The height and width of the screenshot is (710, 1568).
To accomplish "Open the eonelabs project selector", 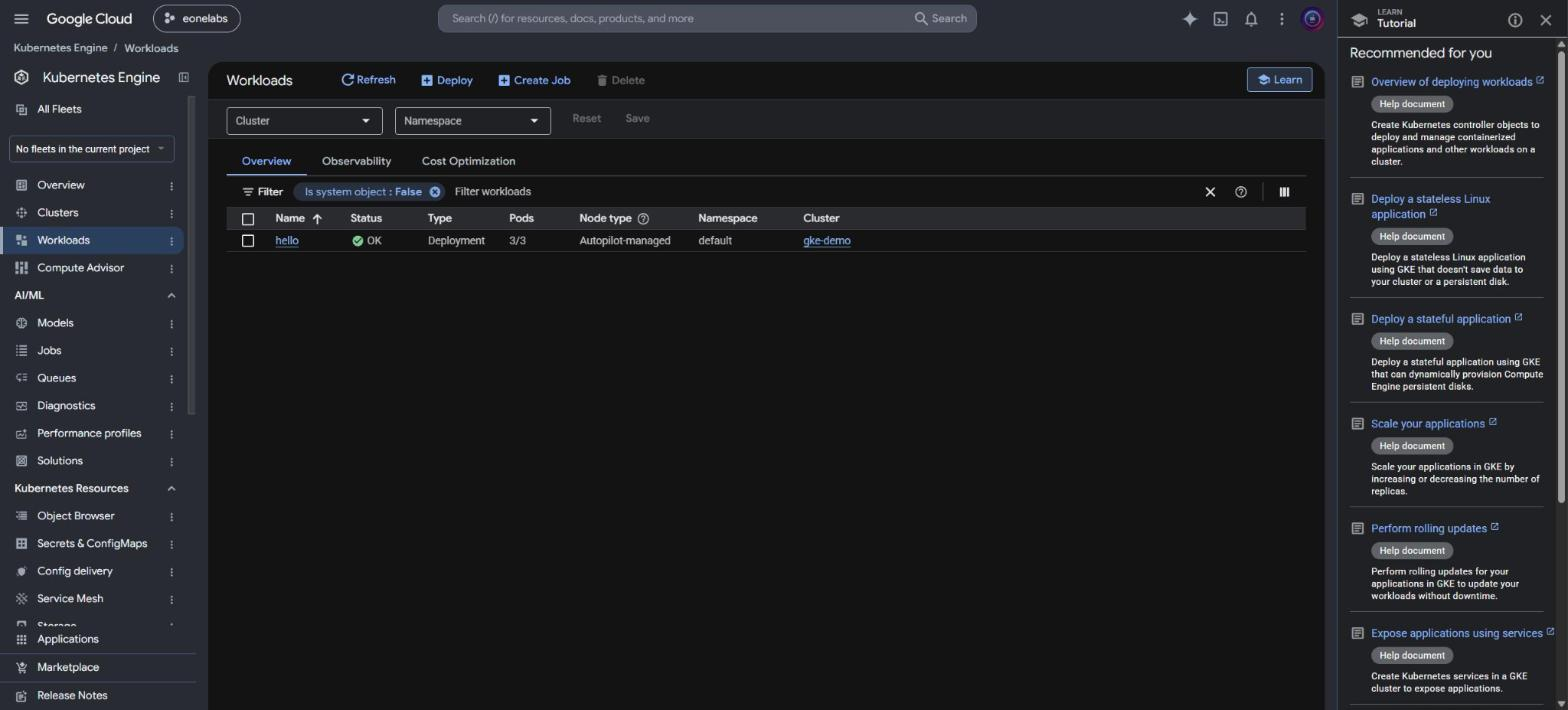I will tap(197, 19).
